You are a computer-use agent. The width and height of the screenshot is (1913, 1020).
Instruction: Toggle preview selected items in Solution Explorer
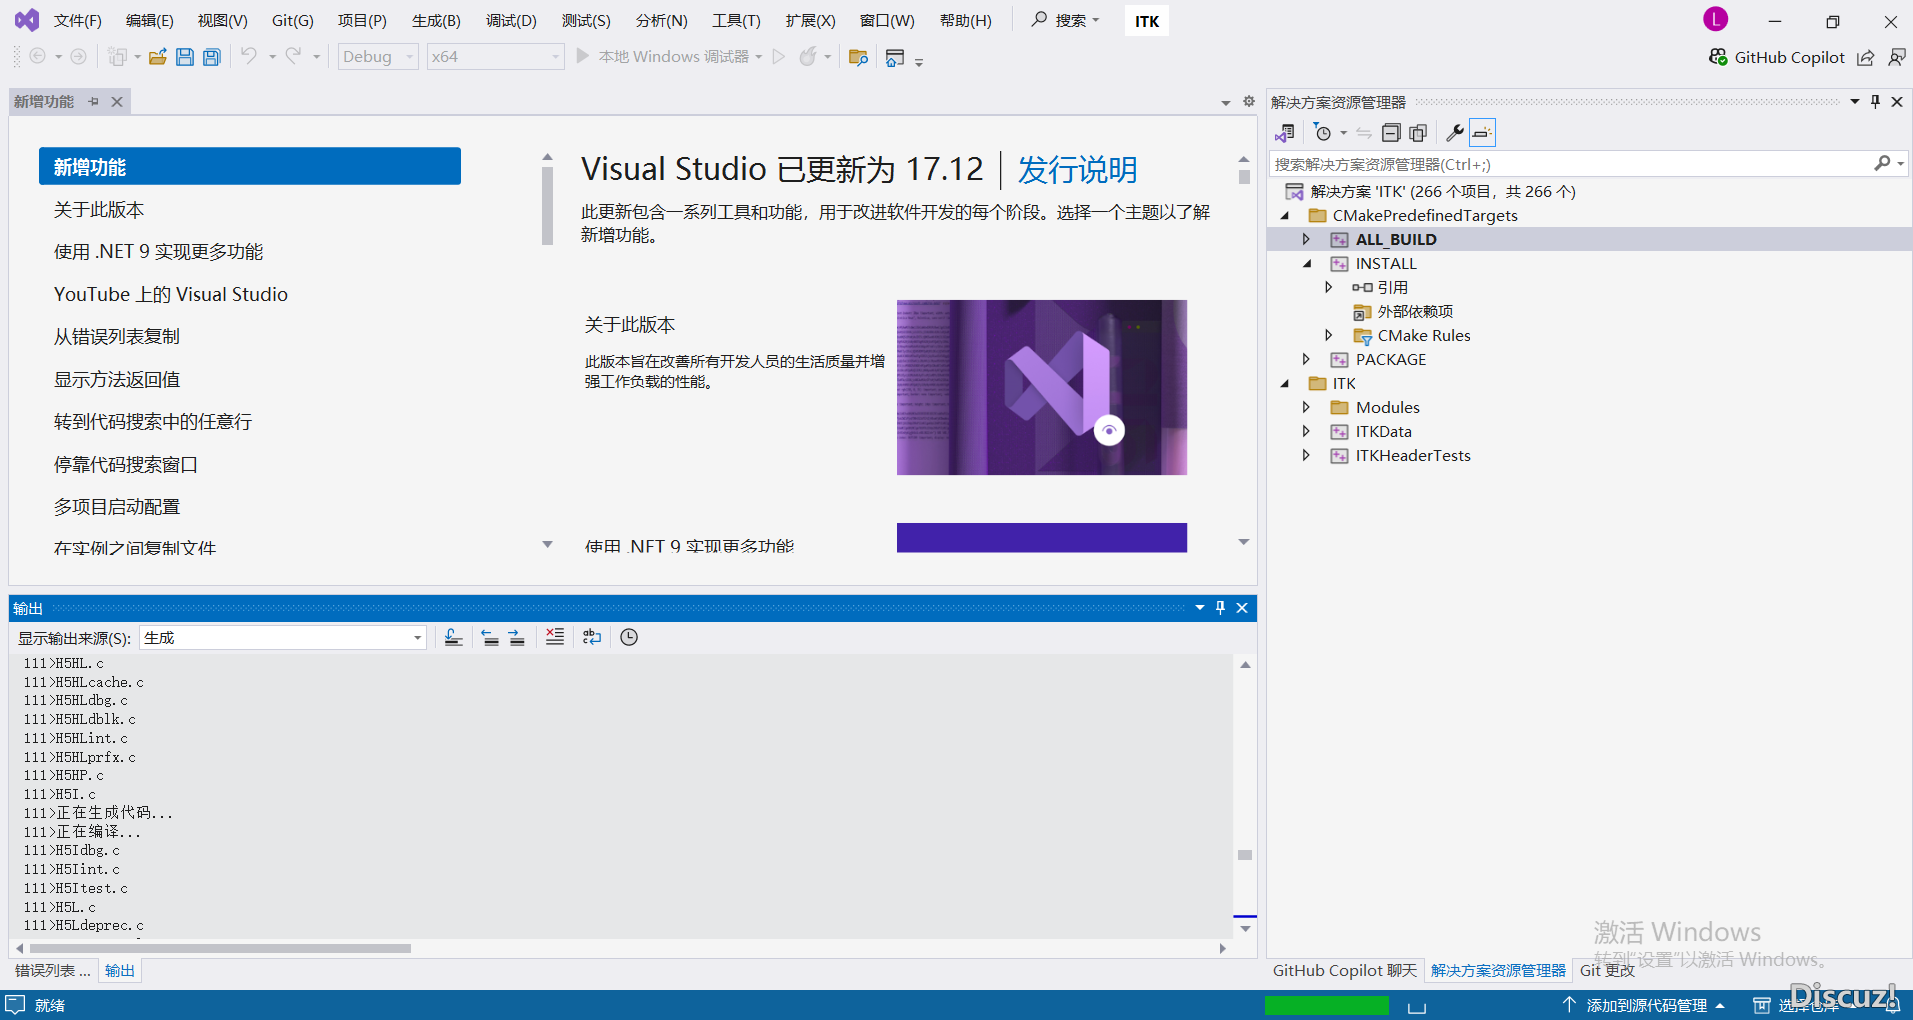point(1482,132)
